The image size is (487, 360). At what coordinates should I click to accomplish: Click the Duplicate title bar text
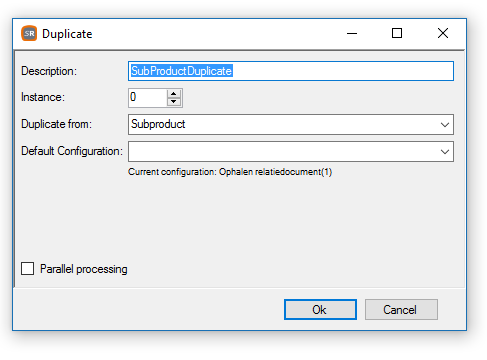click(x=67, y=34)
